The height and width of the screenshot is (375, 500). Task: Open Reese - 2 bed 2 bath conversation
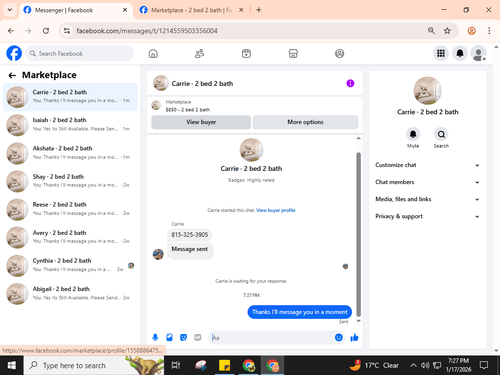[70, 209]
